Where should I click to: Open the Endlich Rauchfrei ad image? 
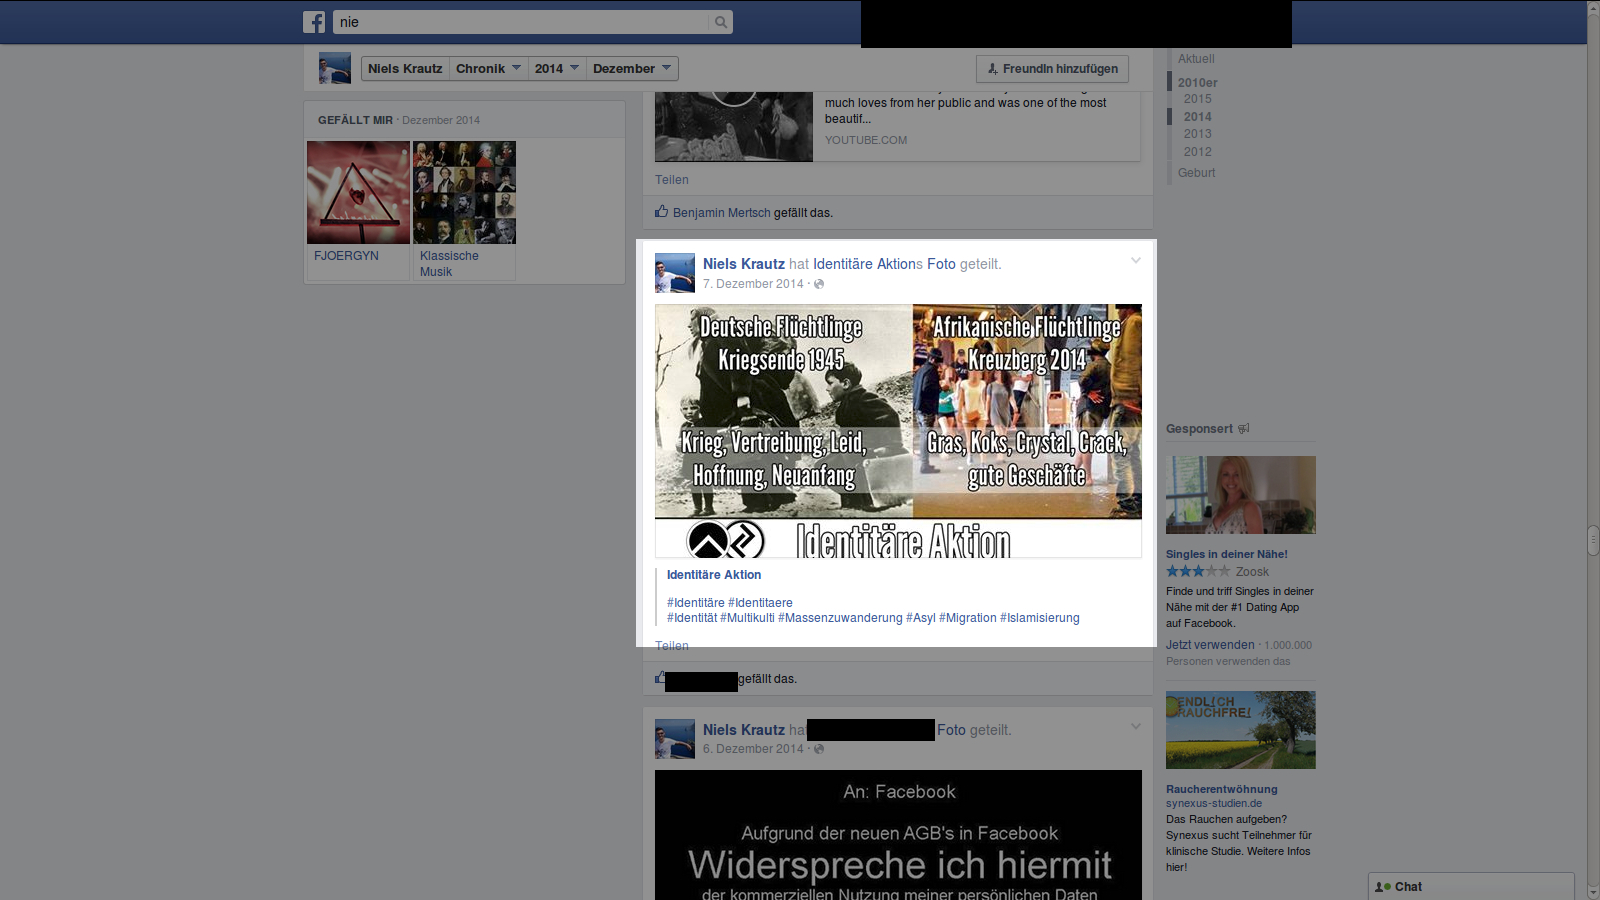[x=1241, y=730]
